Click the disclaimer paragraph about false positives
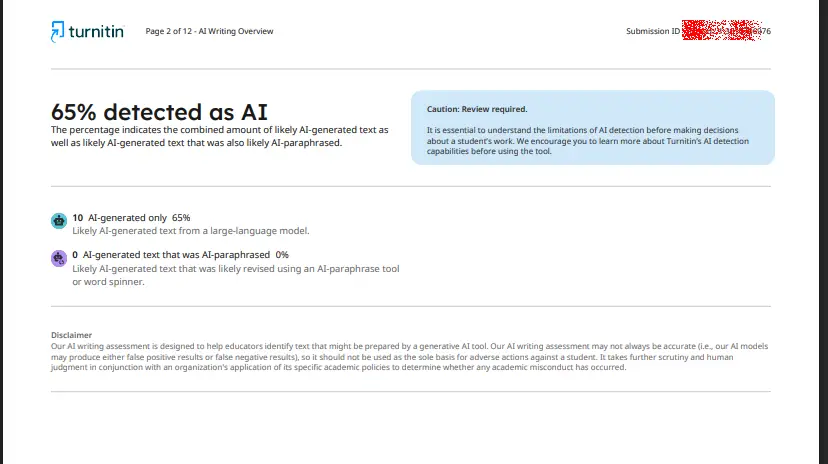Screen dimensions: 828x464 coord(409,357)
